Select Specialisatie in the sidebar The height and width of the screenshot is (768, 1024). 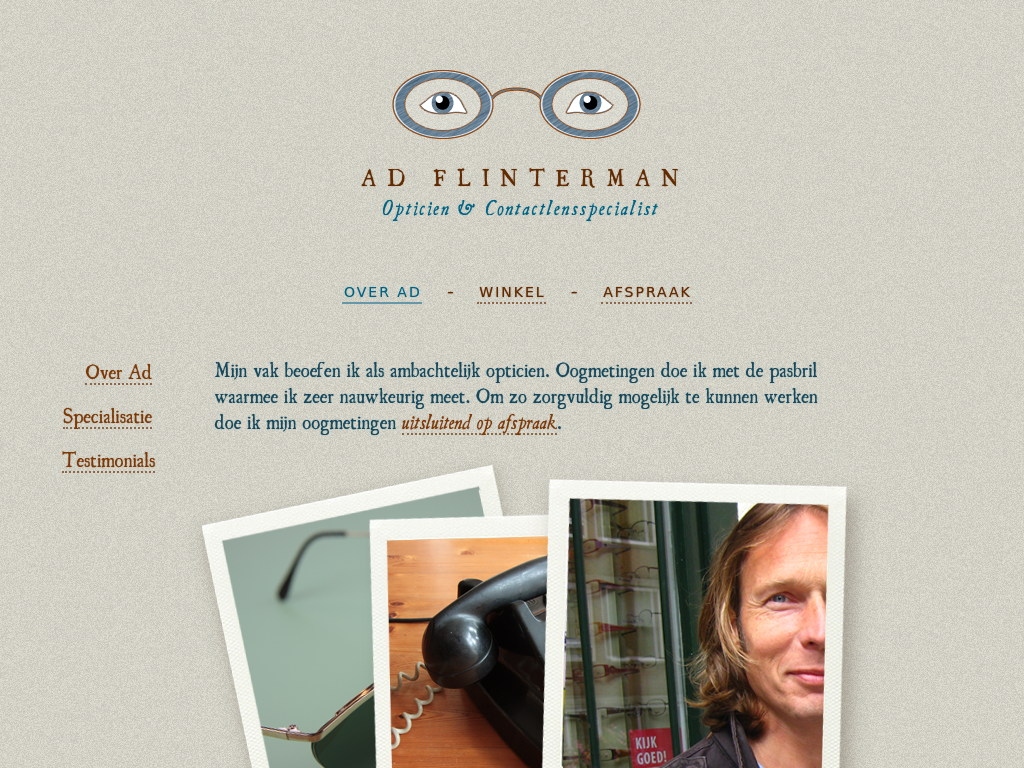point(108,417)
